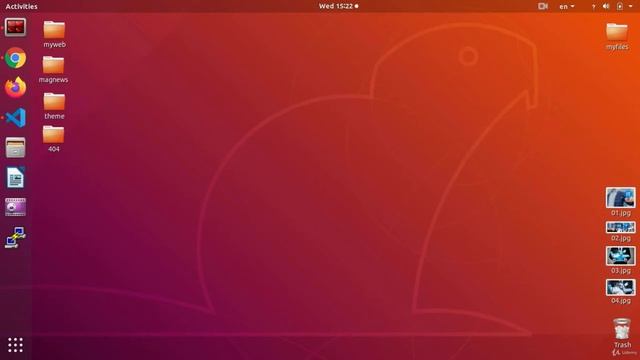Click the battery icon in top bar
This screenshot has height=360, width=640.
click(620, 6)
